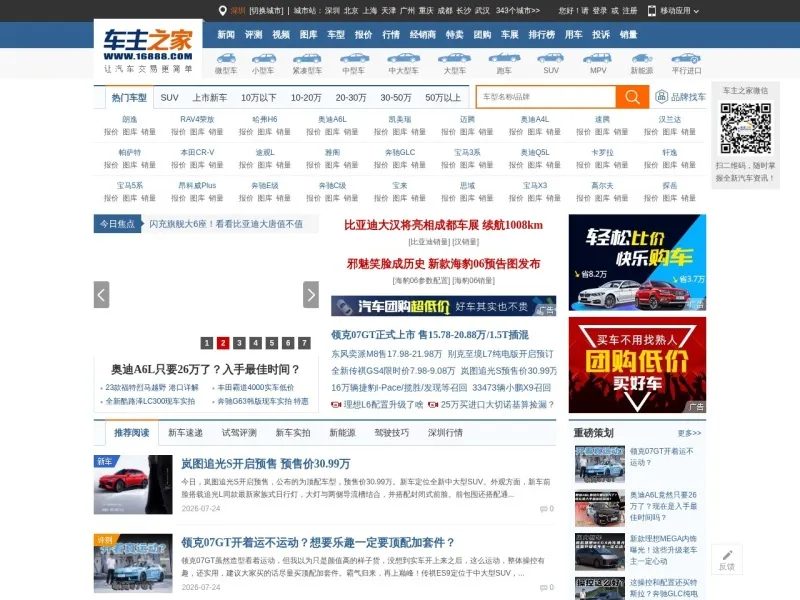Click the next slide arrow
This screenshot has height=600, width=800.
pos(311,294)
